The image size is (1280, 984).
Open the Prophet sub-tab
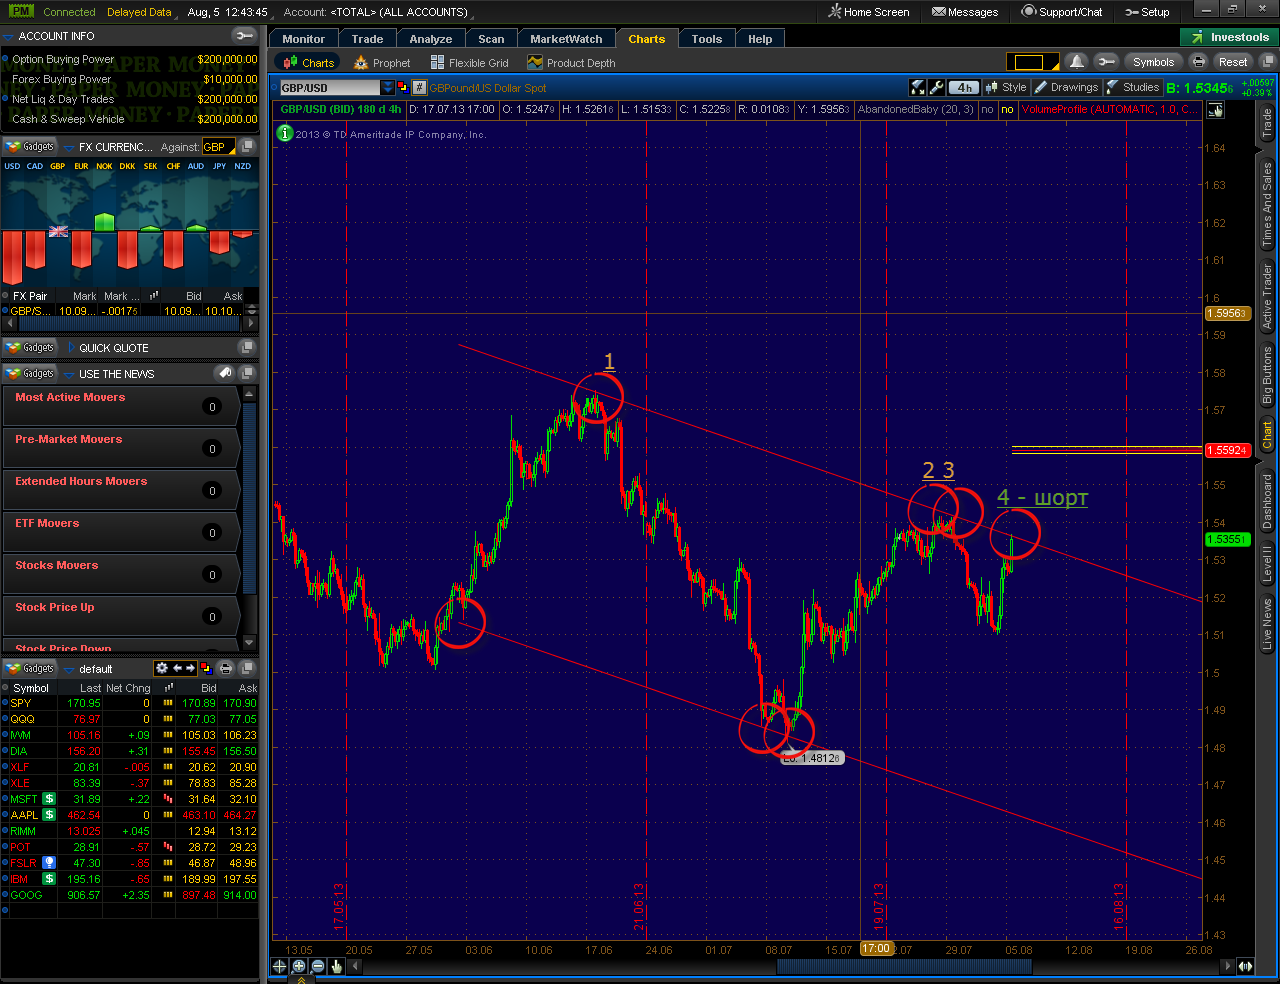(381, 63)
